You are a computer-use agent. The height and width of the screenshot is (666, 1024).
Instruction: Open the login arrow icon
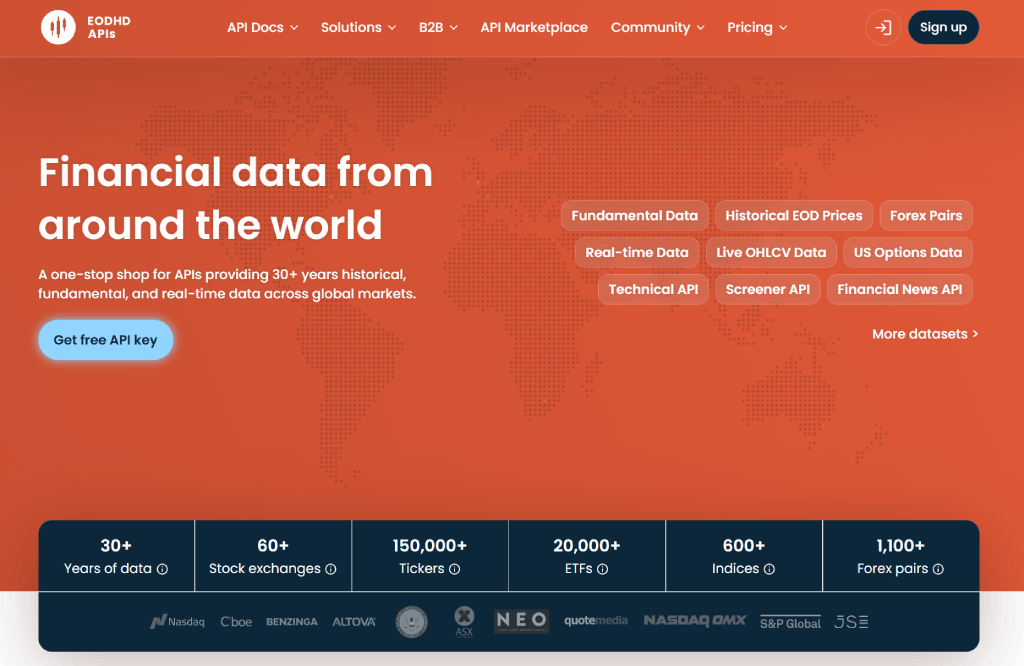click(x=882, y=28)
